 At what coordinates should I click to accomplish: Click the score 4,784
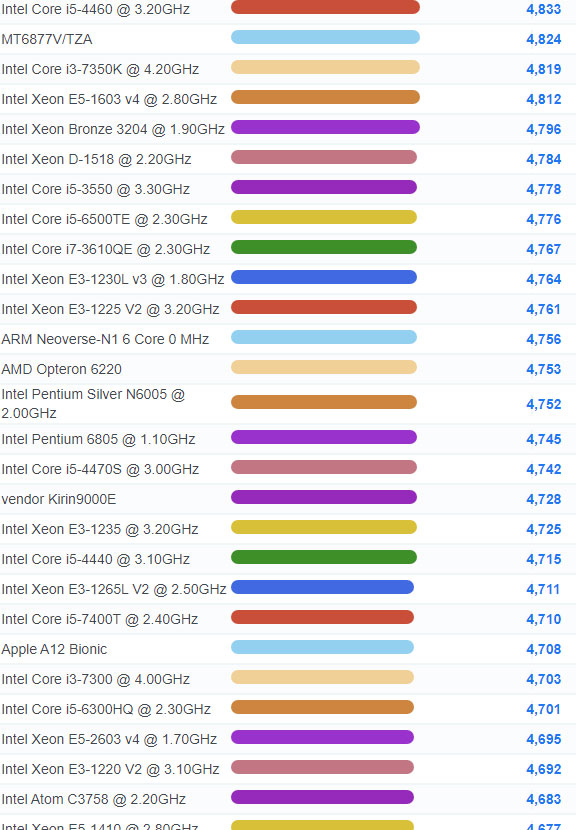[544, 159]
